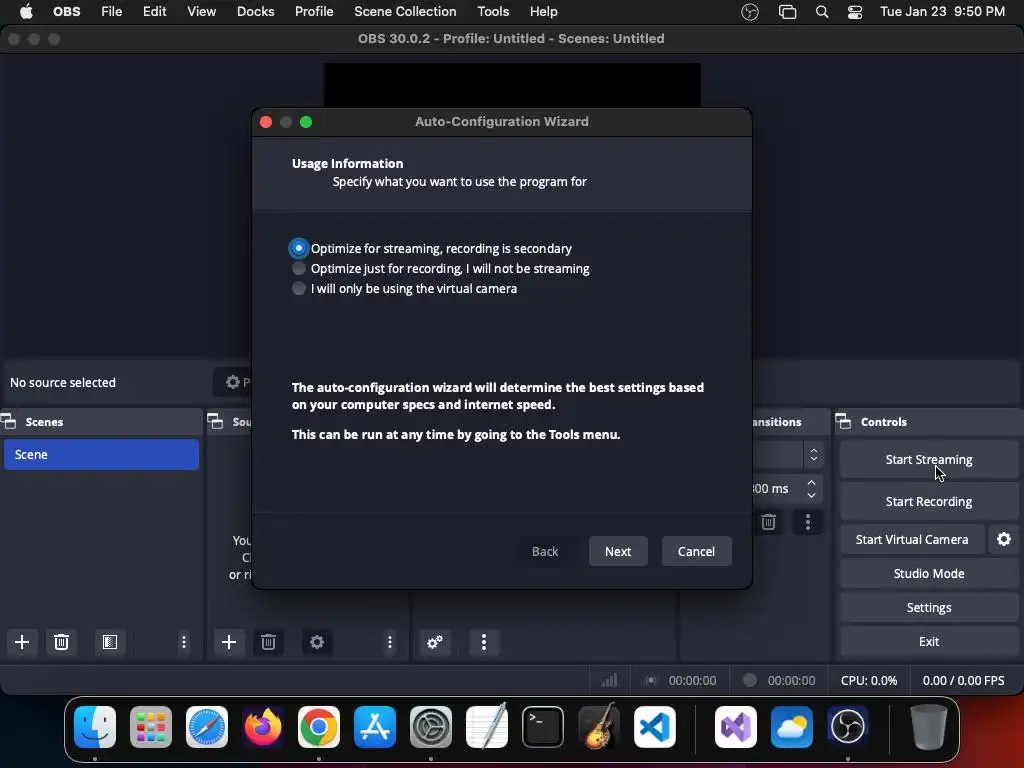The image size is (1024, 768).
Task: Click Next in the Auto-Configuration Wizard
Action: coord(618,551)
